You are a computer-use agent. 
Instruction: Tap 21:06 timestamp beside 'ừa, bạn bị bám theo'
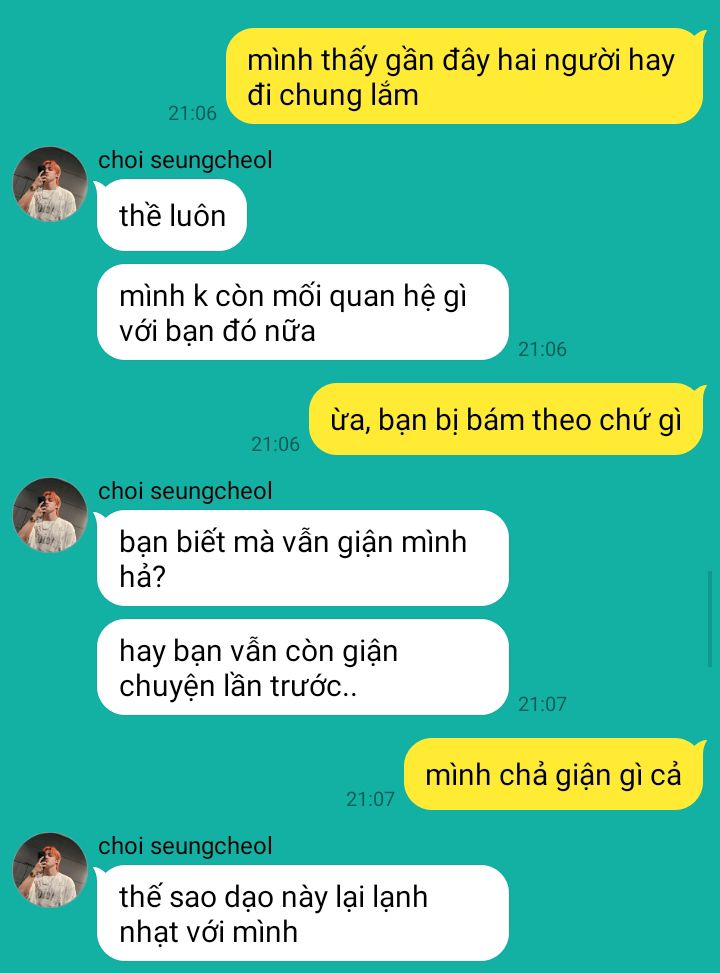point(275,444)
